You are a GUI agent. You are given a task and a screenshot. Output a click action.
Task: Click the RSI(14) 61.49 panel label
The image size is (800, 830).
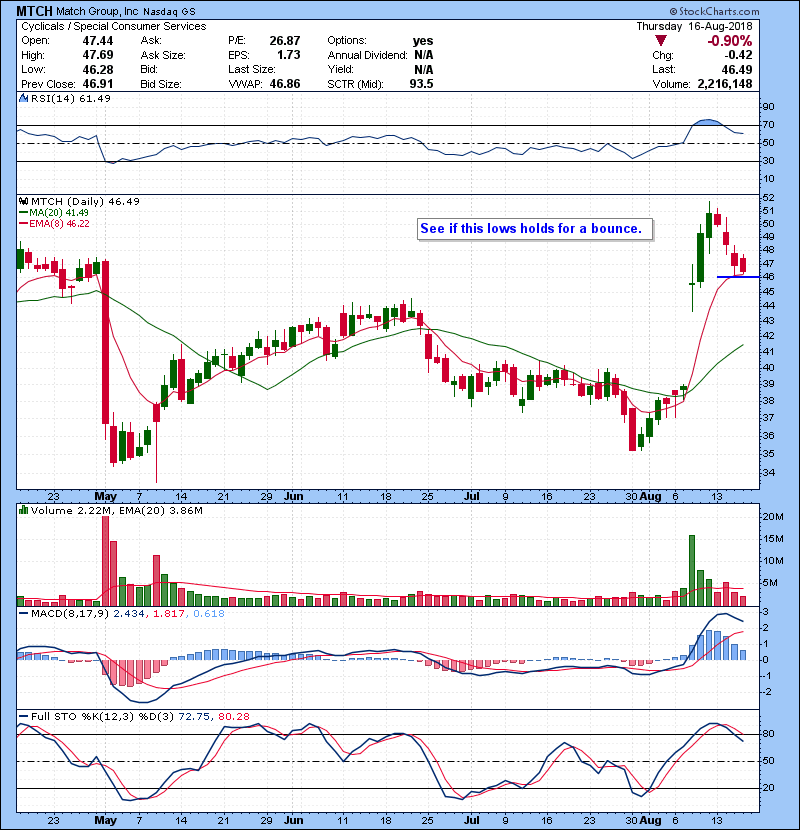pos(71,98)
